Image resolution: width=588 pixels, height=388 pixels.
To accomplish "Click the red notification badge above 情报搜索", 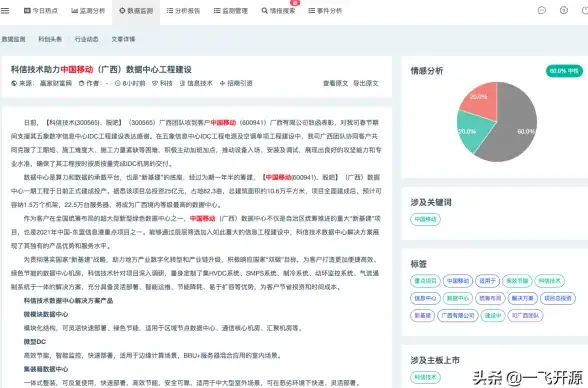I will point(295,3).
